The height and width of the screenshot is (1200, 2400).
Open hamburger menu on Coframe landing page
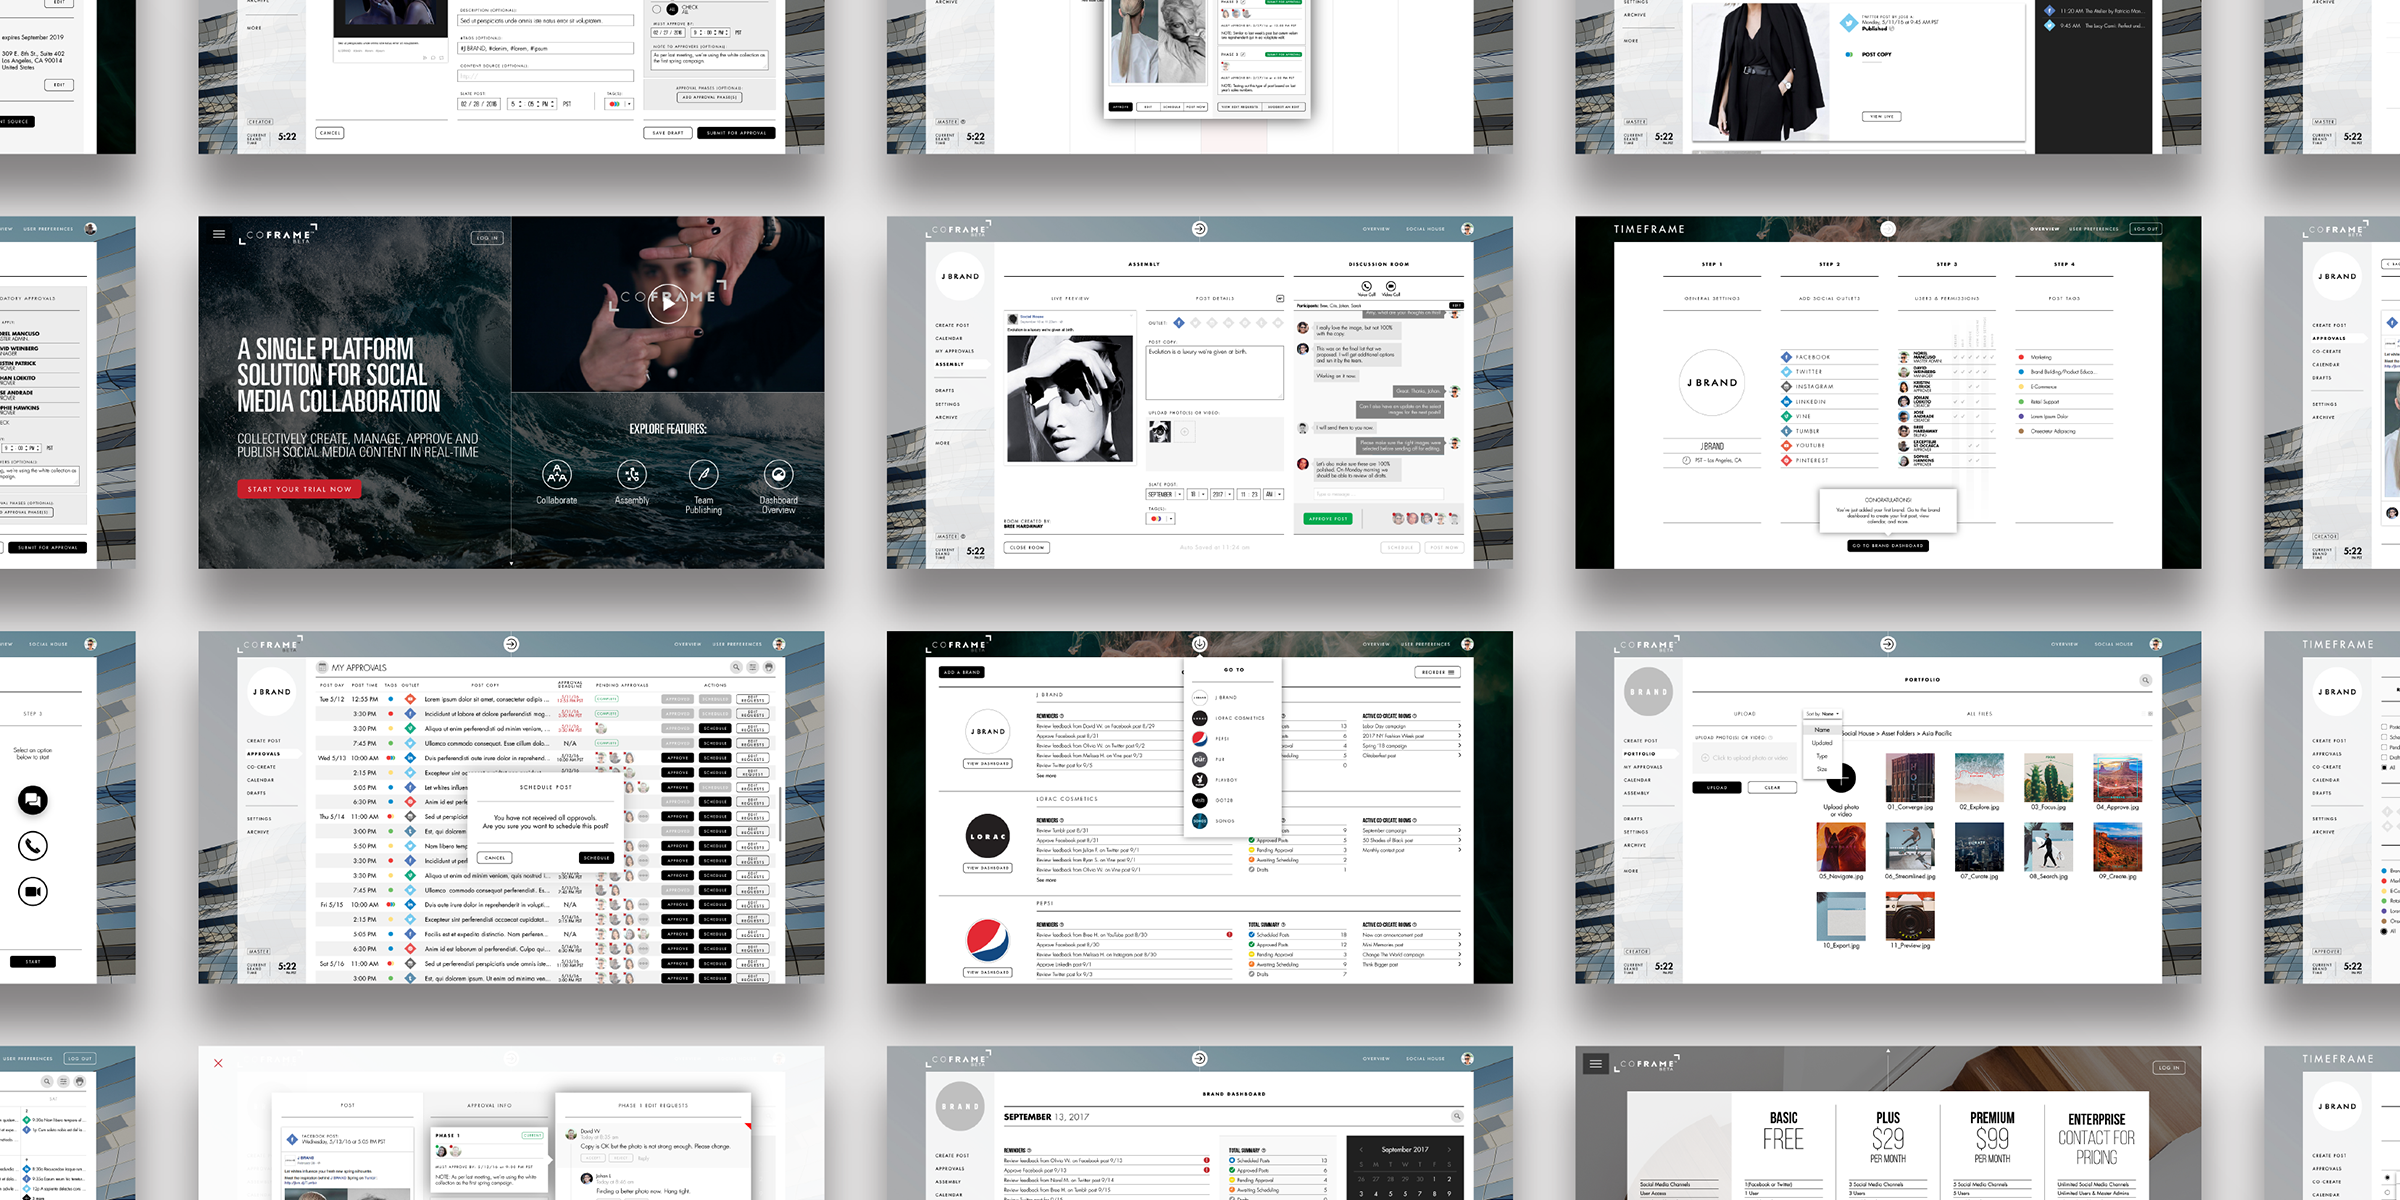point(219,235)
